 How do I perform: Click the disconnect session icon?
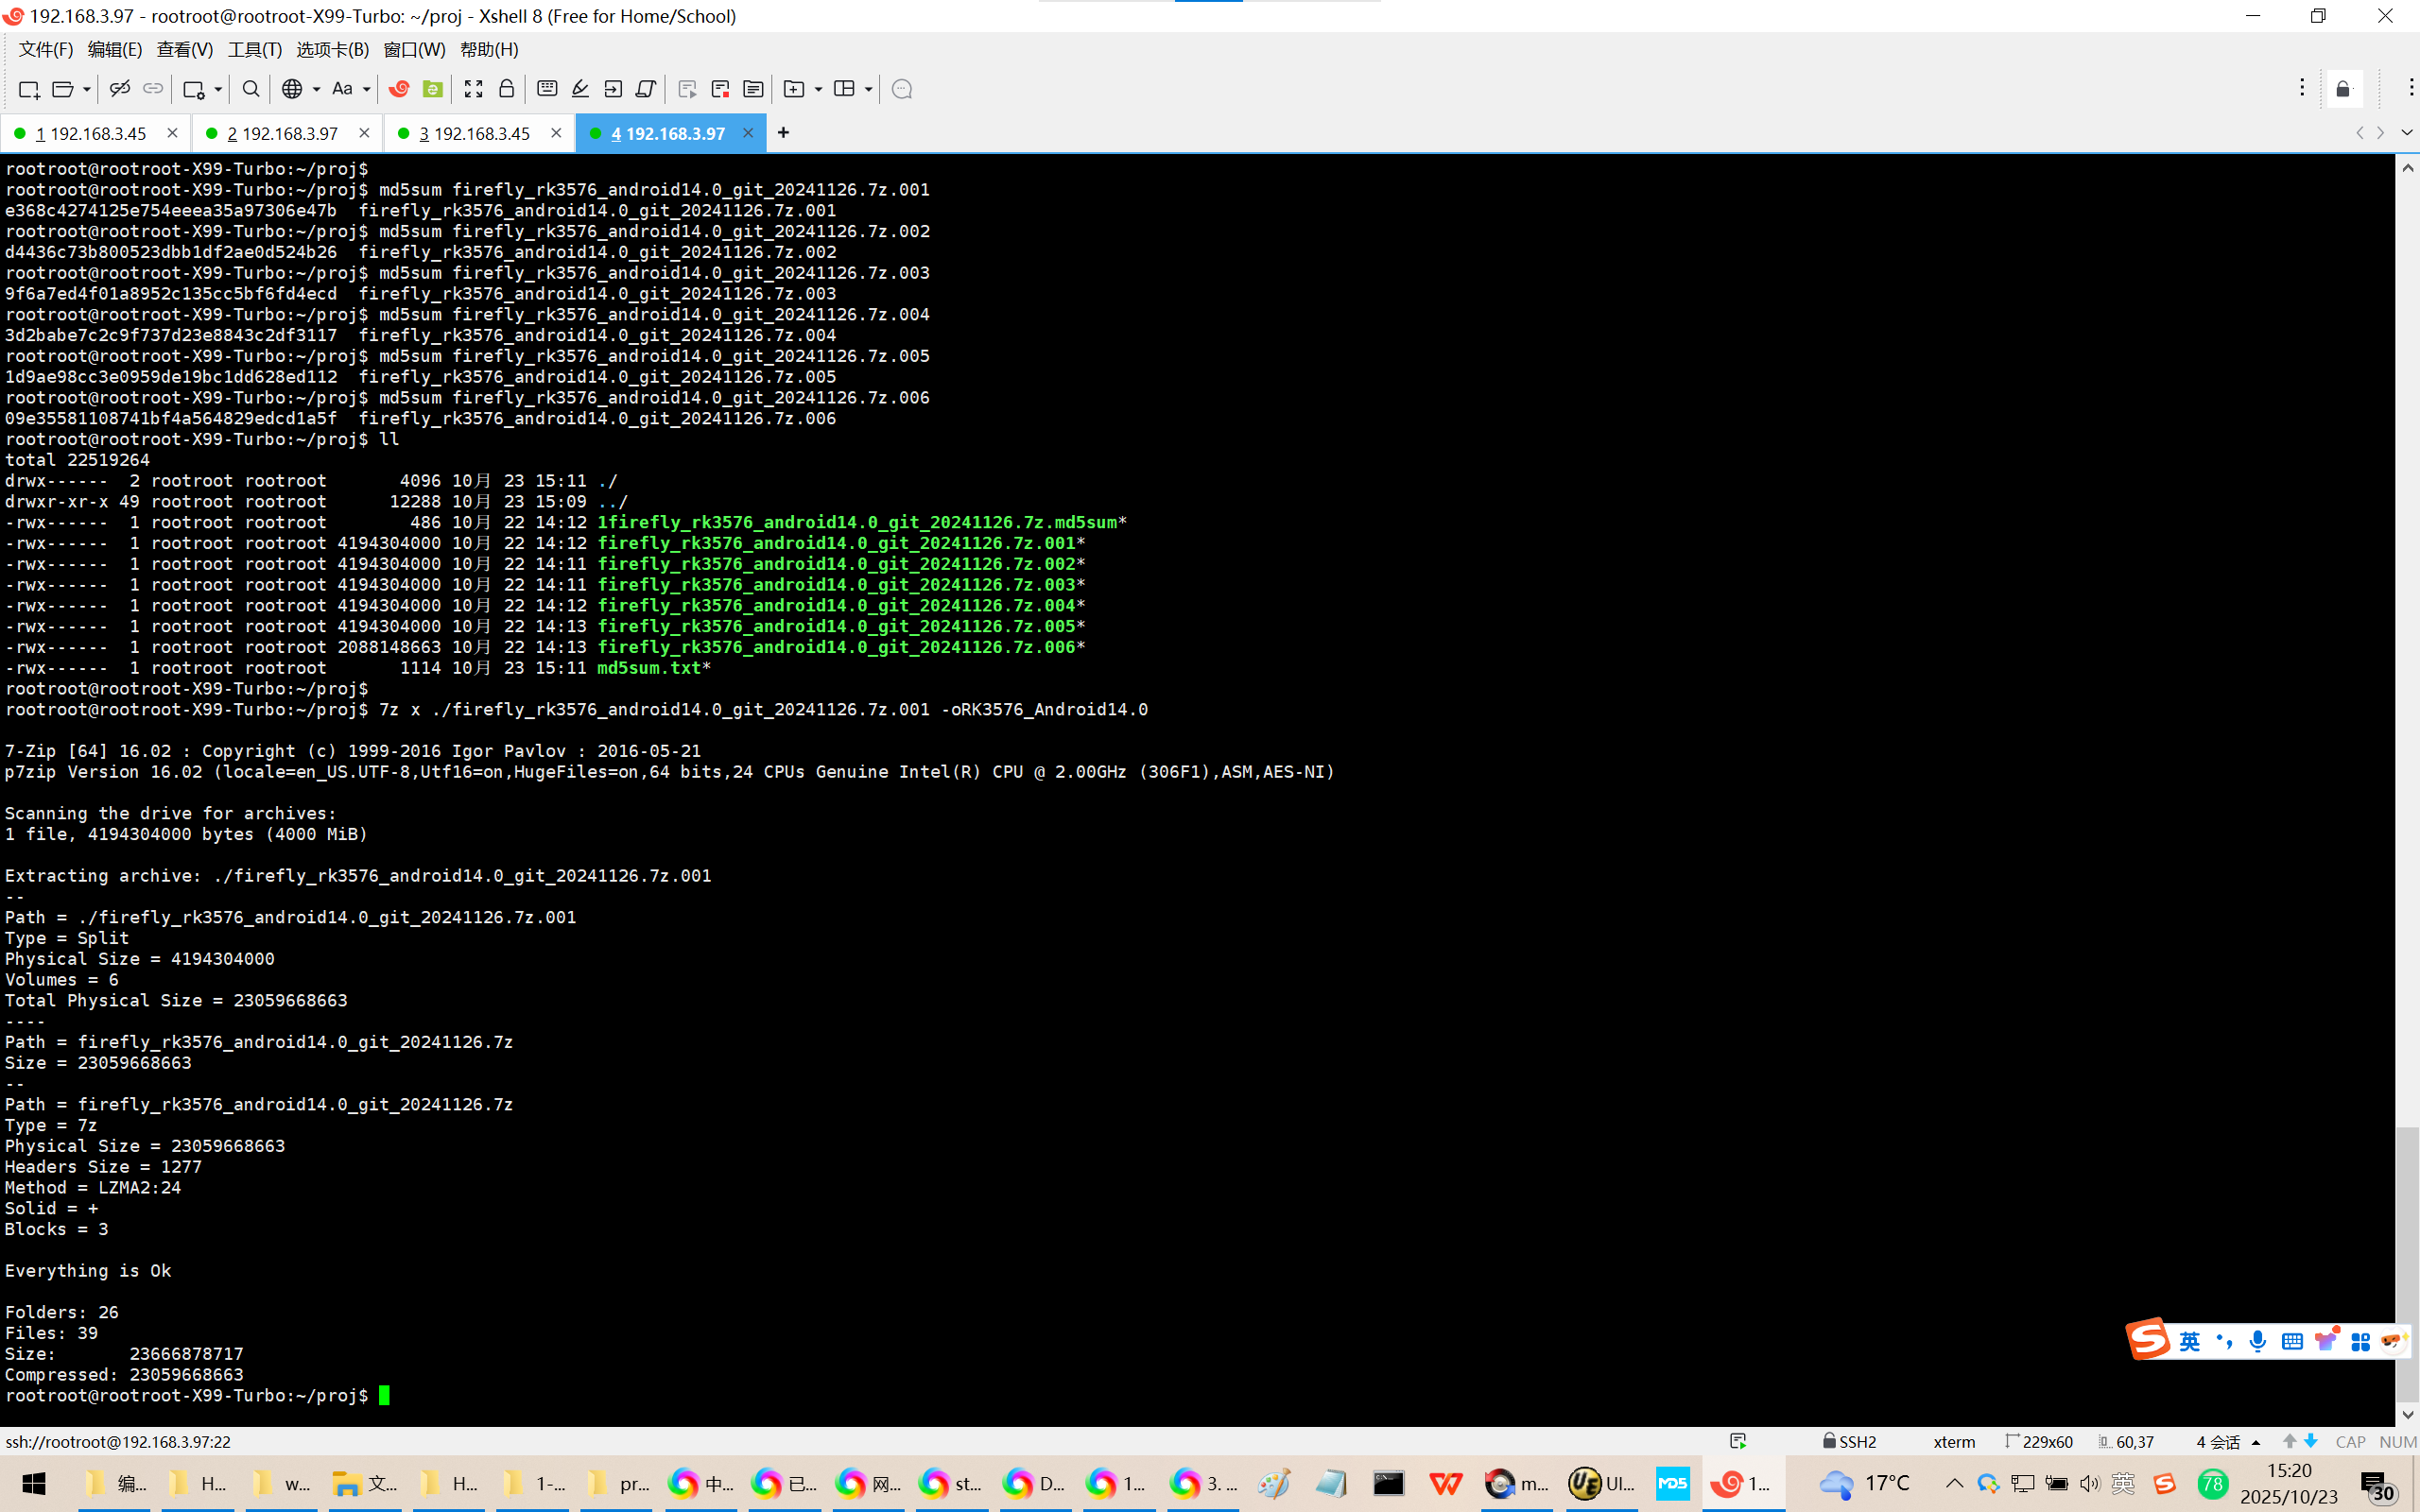coord(119,89)
